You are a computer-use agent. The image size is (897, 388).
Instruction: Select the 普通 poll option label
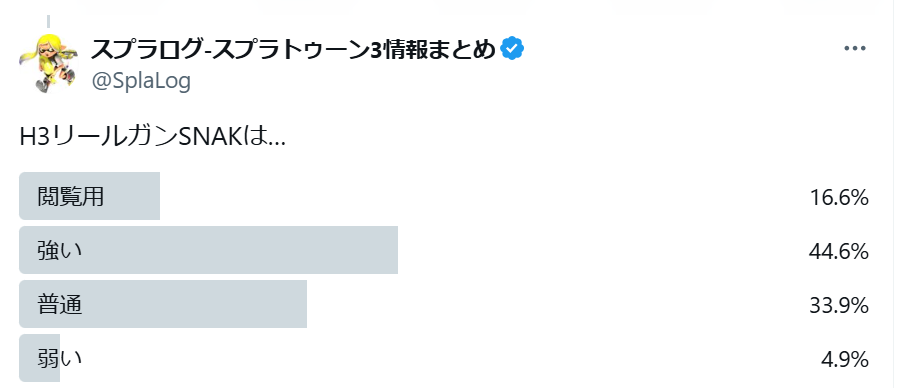tap(59, 305)
